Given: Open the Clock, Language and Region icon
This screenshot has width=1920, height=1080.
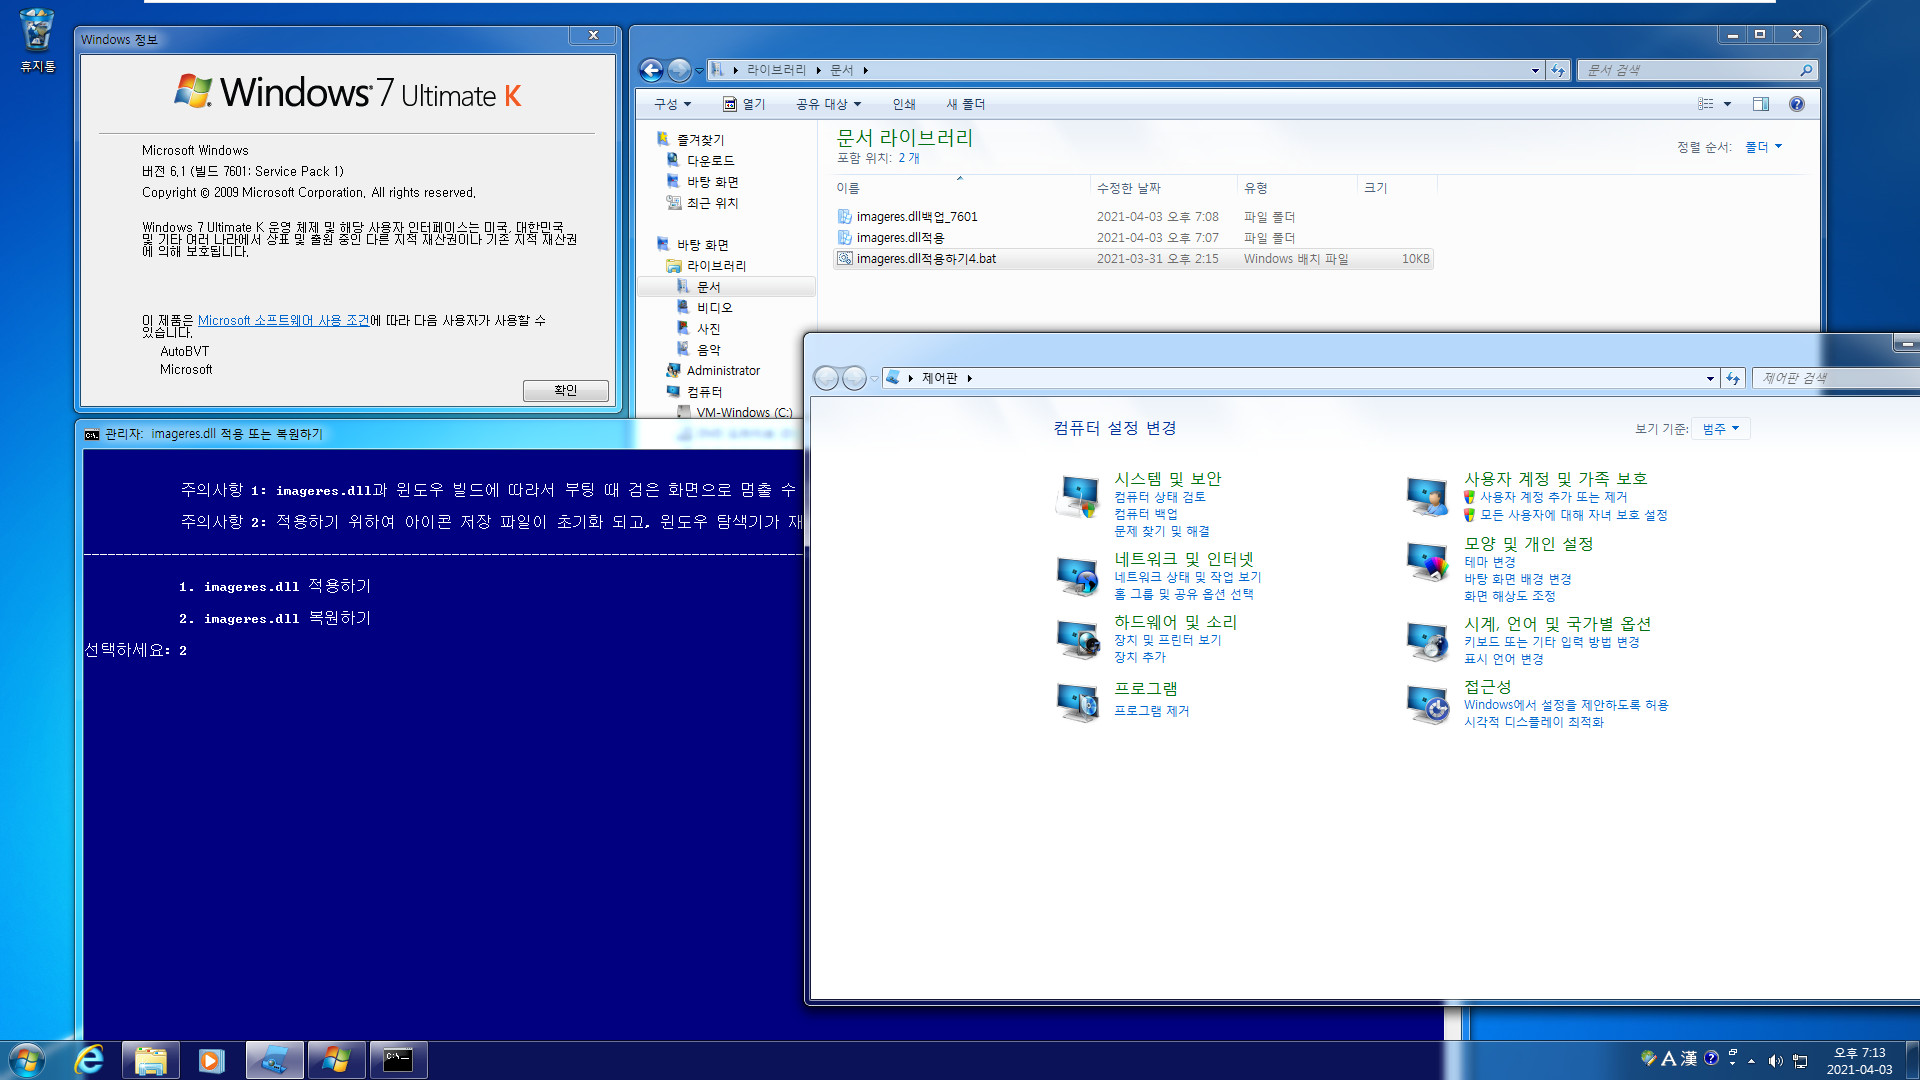Looking at the screenshot, I should [x=1428, y=641].
